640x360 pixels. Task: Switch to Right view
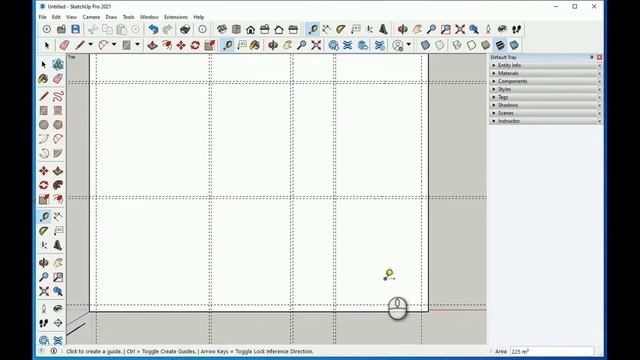point(264,29)
